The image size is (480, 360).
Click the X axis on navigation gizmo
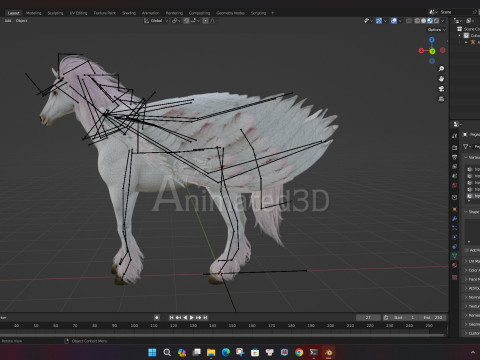point(421,51)
